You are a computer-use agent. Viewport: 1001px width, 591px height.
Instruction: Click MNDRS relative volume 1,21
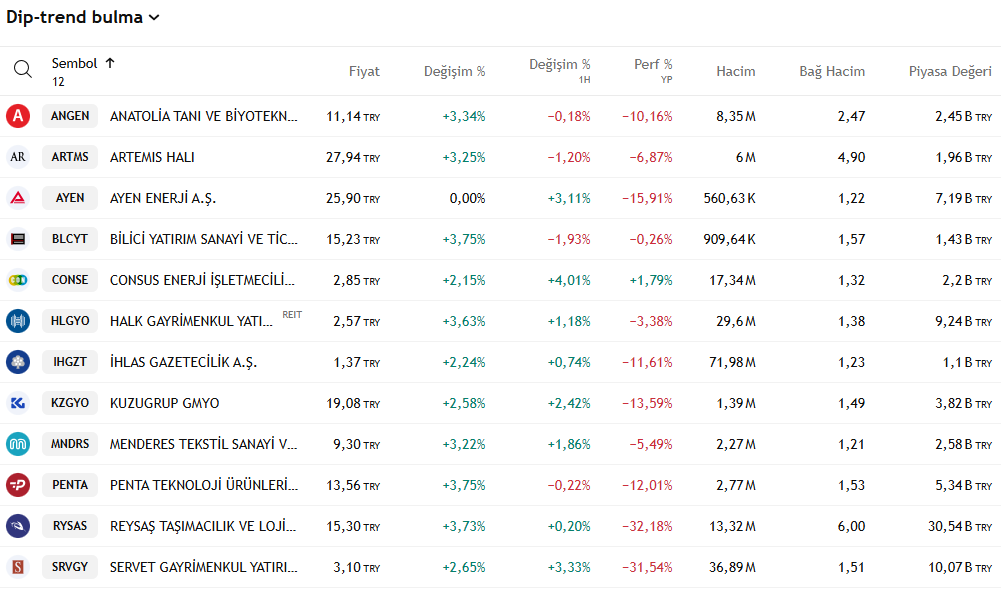[852, 444]
